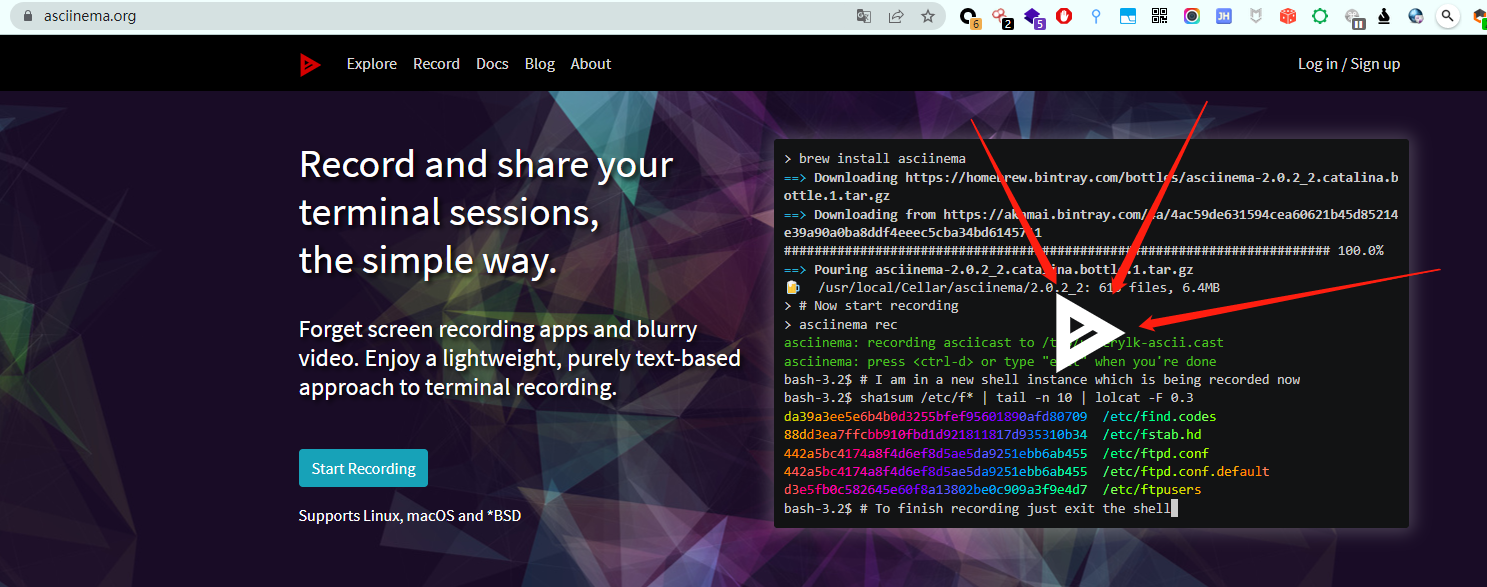Open the Docs page
1487x587 pixels.
492,64
